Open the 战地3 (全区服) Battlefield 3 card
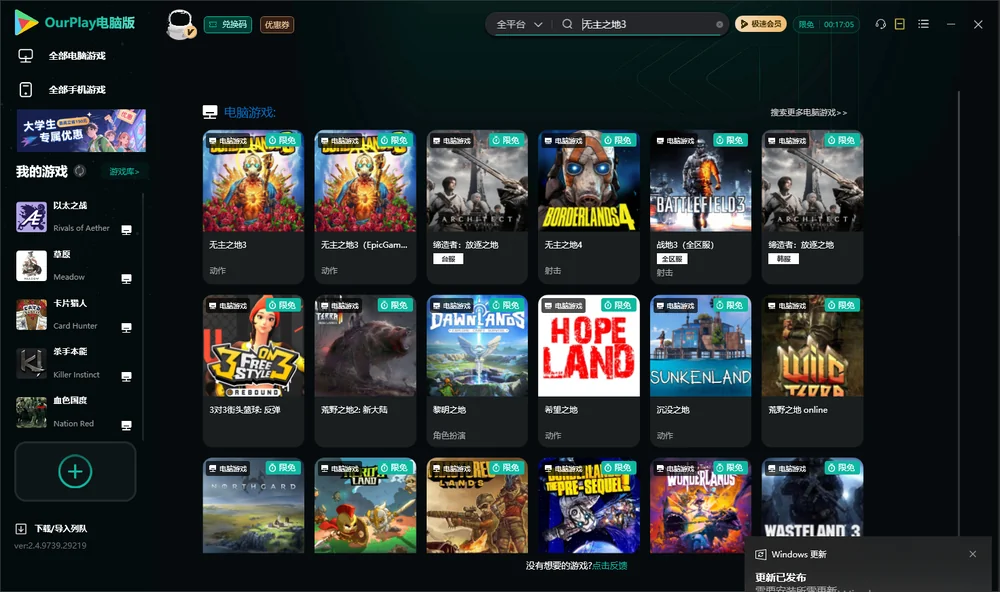1000x592 pixels. [x=700, y=207]
